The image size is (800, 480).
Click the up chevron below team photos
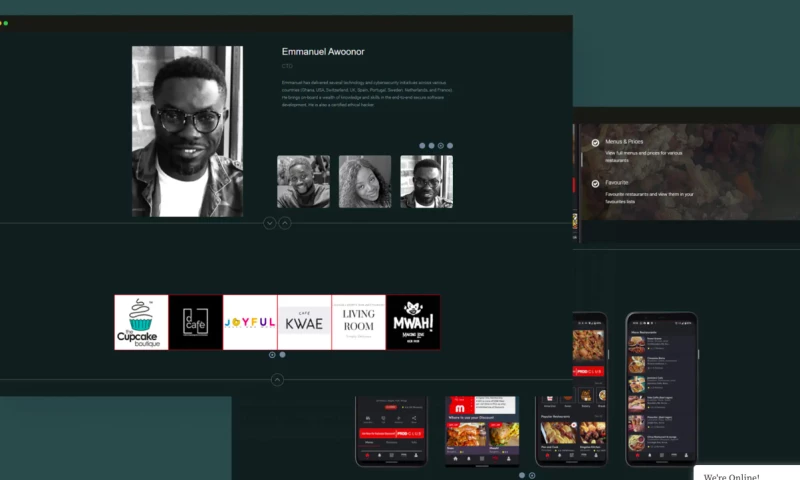(285, 223)
